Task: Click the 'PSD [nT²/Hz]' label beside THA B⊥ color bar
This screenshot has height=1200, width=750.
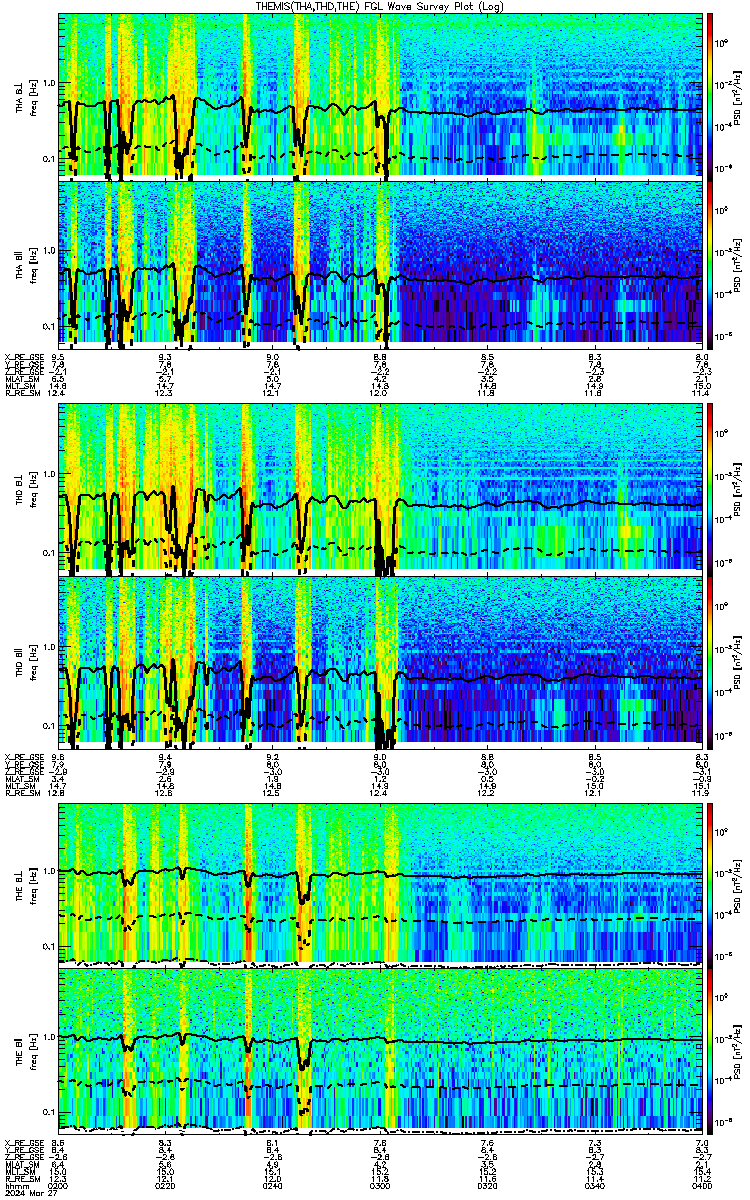Action: coord(736,96)
